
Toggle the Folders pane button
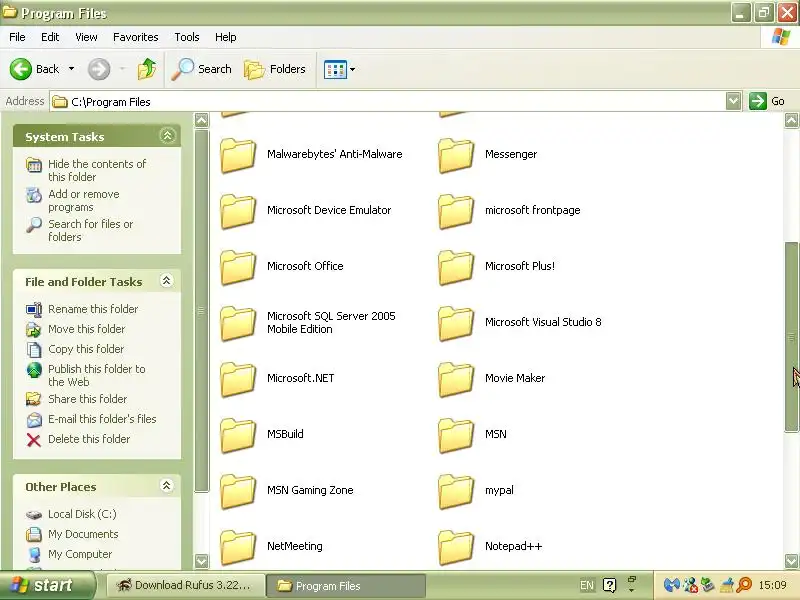(x=274, y=69)
